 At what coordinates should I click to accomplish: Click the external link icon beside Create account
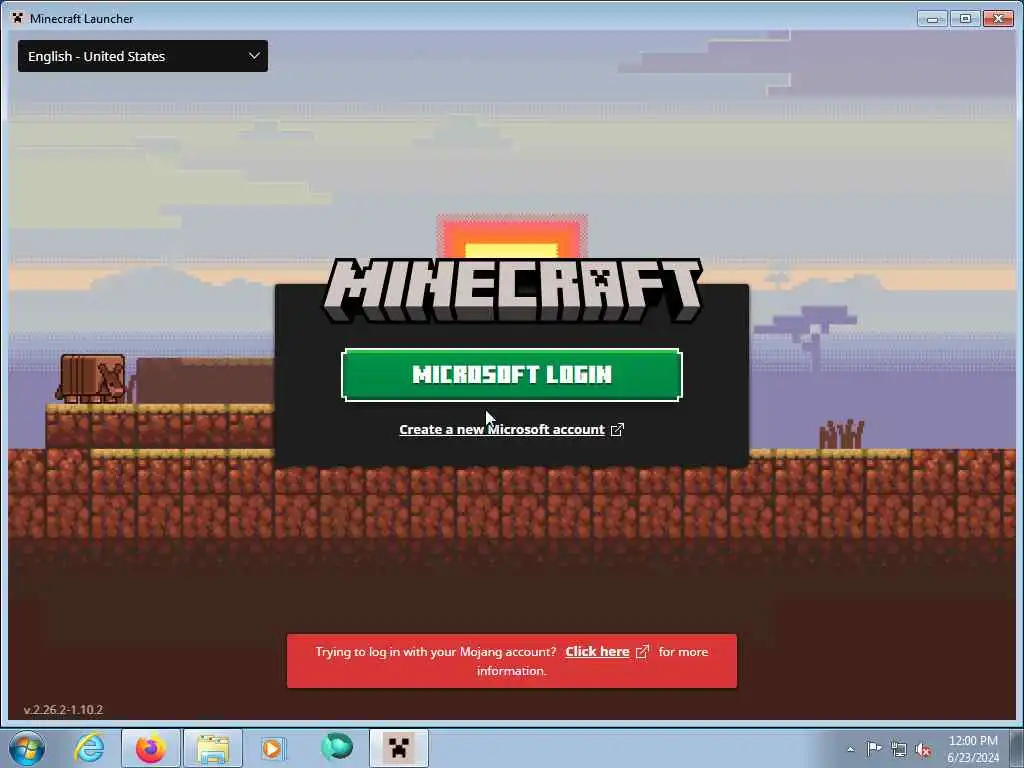[617, 429]
